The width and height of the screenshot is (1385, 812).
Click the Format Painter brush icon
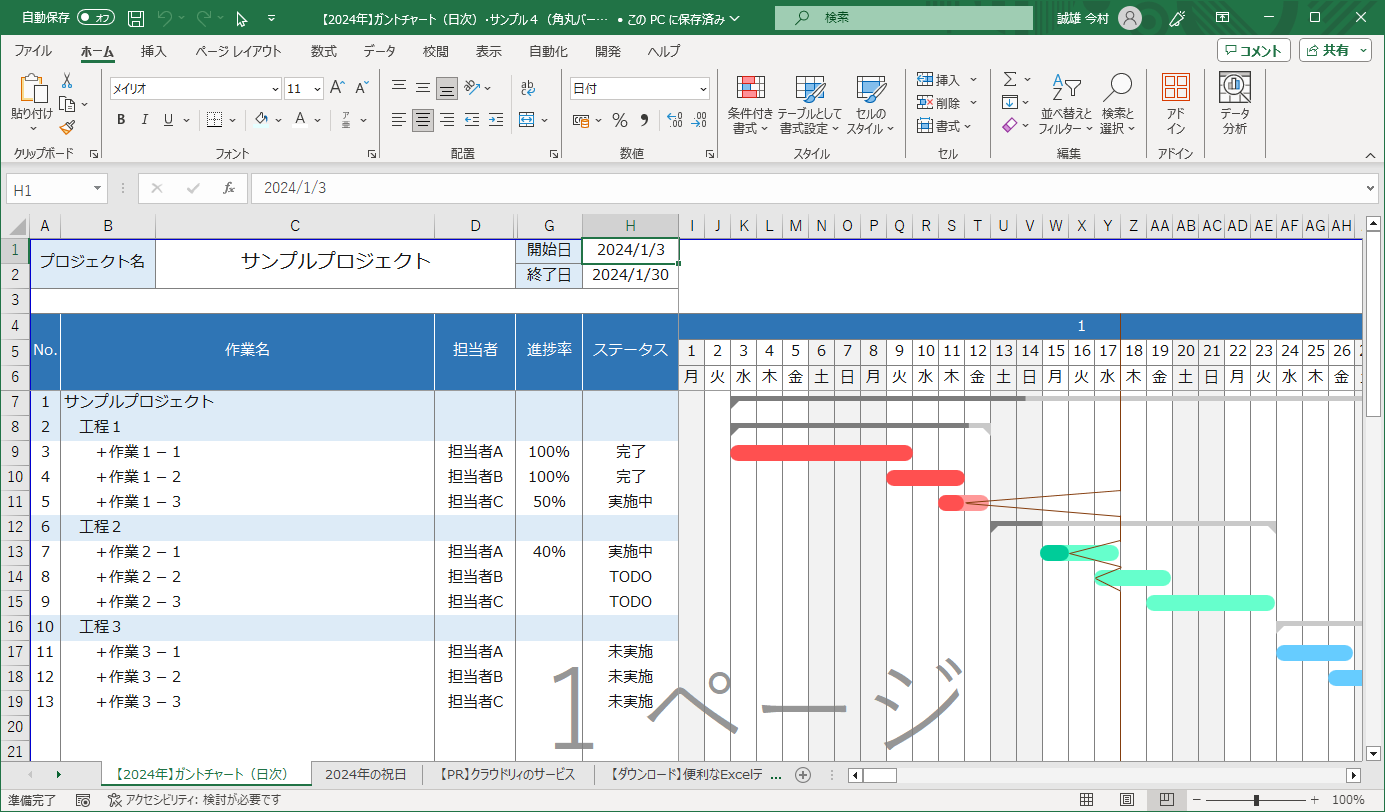67,127
